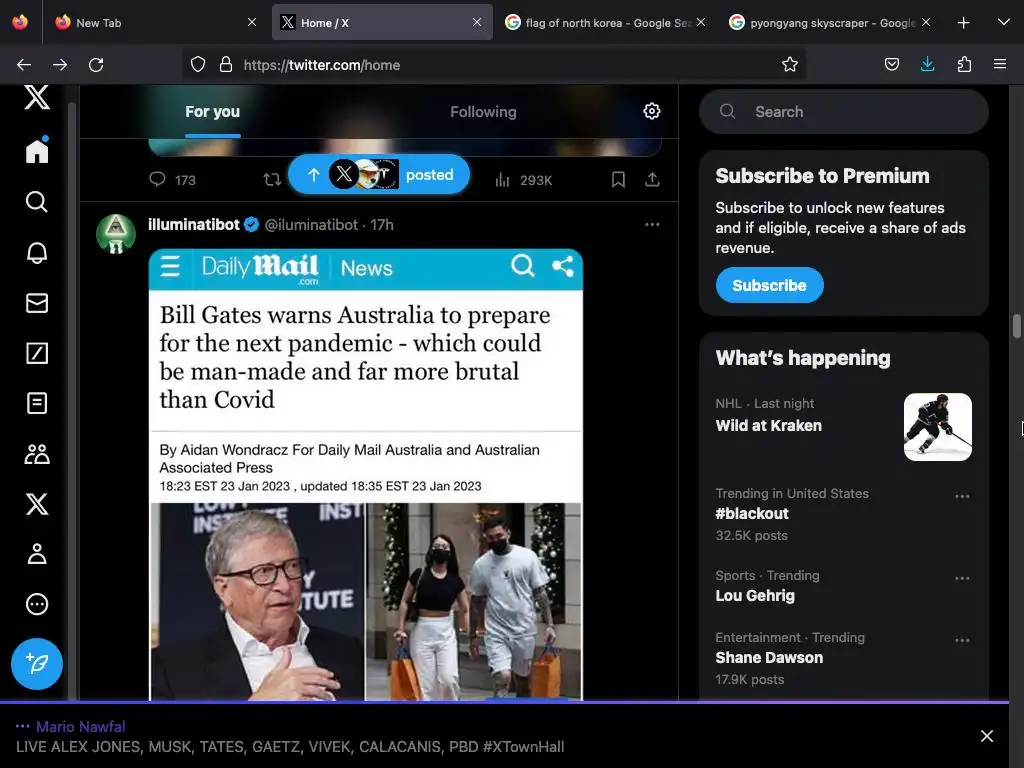Click the repost icon on the post

pos(272,180)
